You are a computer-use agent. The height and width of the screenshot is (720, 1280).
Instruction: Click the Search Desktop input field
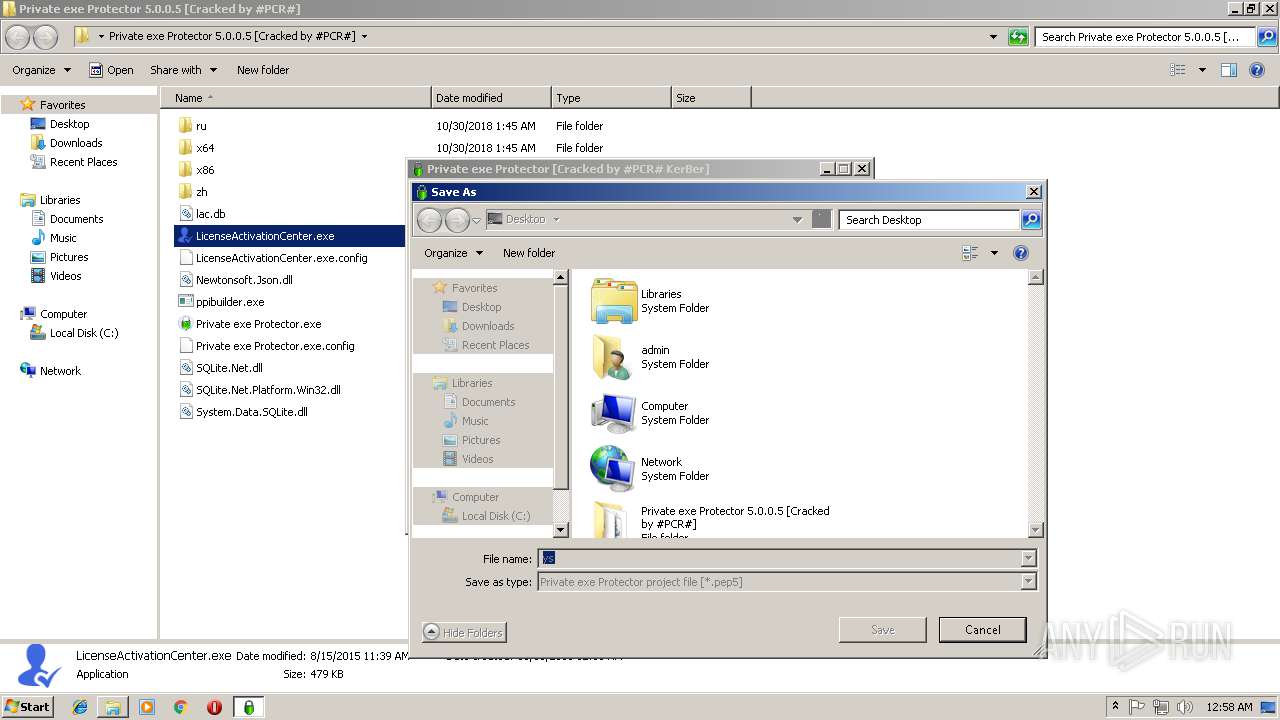(930, 220)
